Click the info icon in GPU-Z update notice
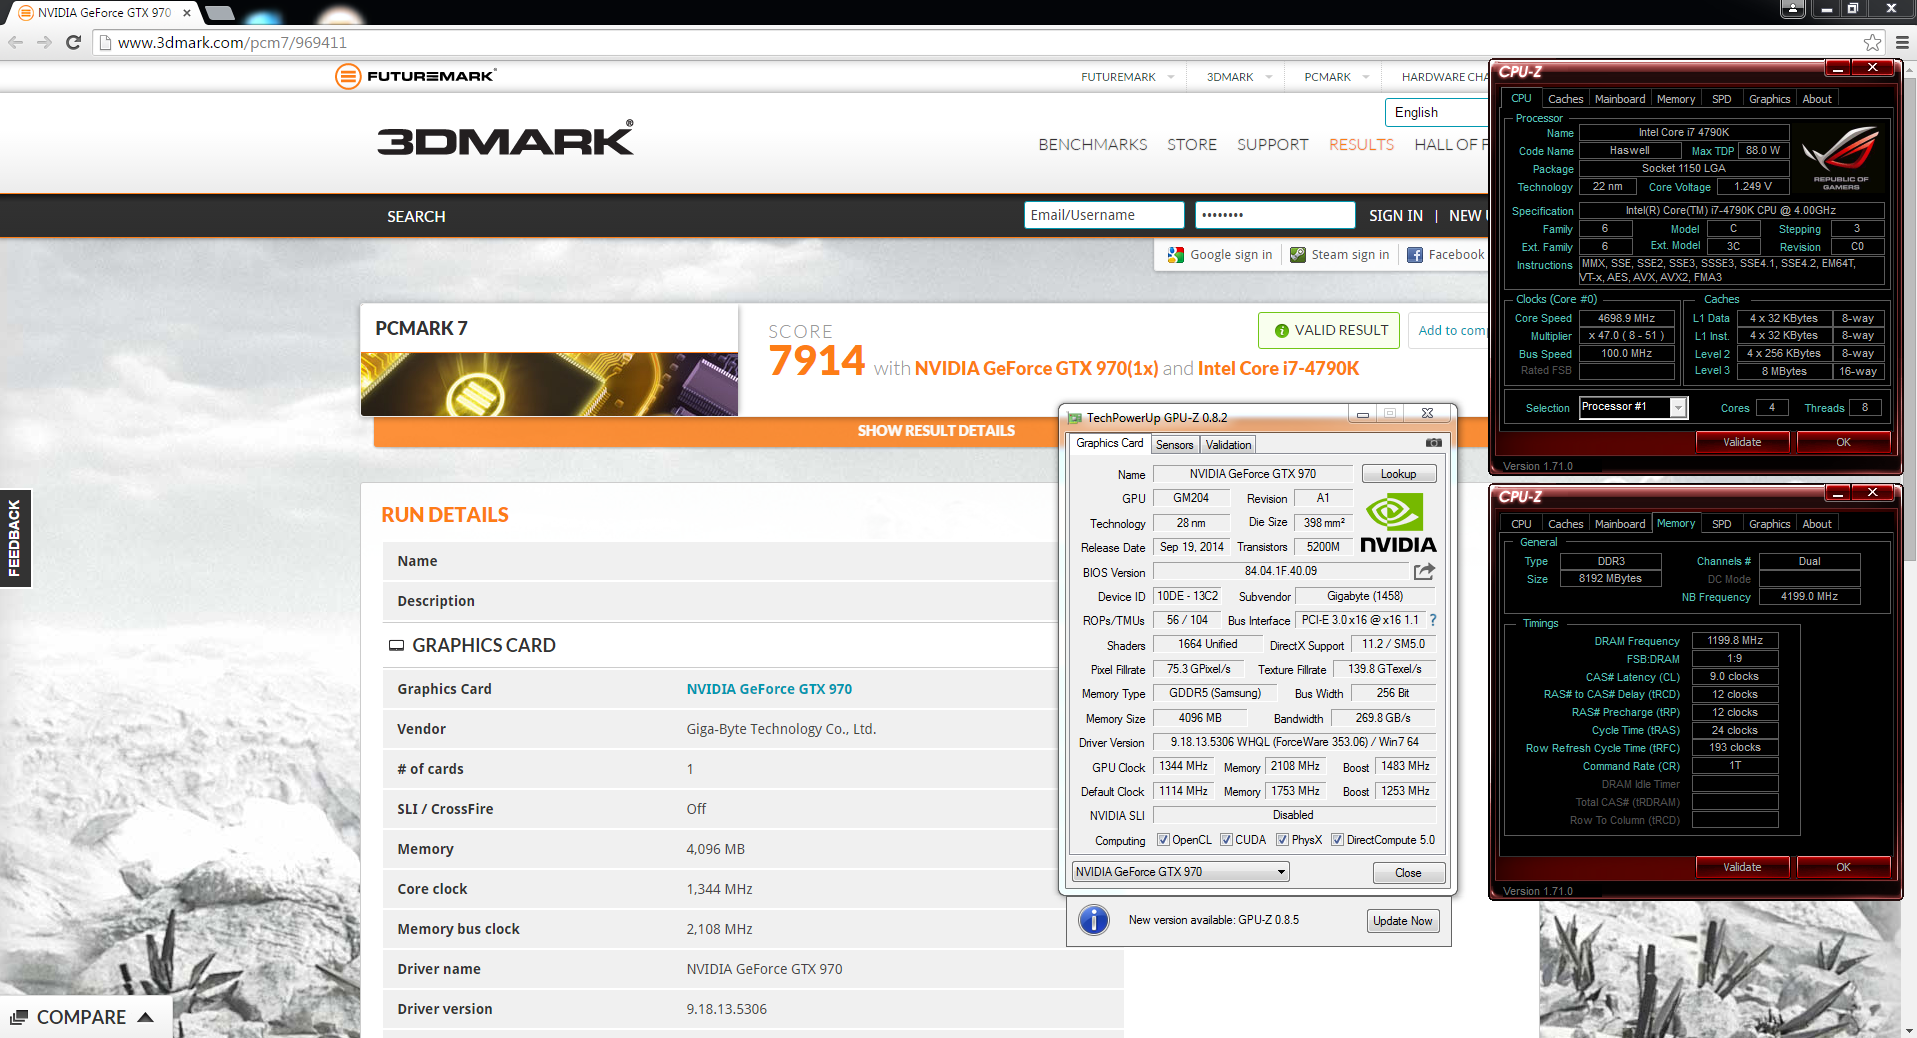1917x1038 pixels. click(x=1094, y=920)
